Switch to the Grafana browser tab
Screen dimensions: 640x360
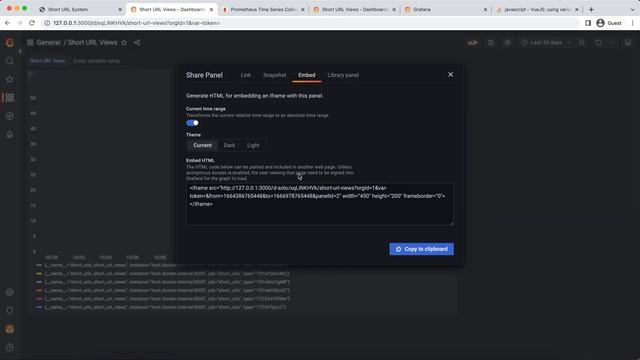(445, 9)
